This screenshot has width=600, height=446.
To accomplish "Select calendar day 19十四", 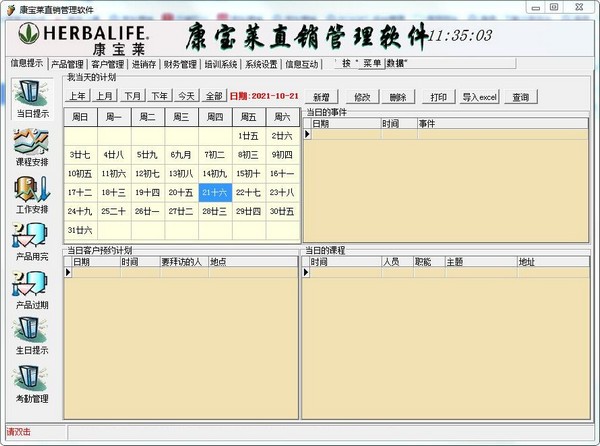I will point(148,192).
